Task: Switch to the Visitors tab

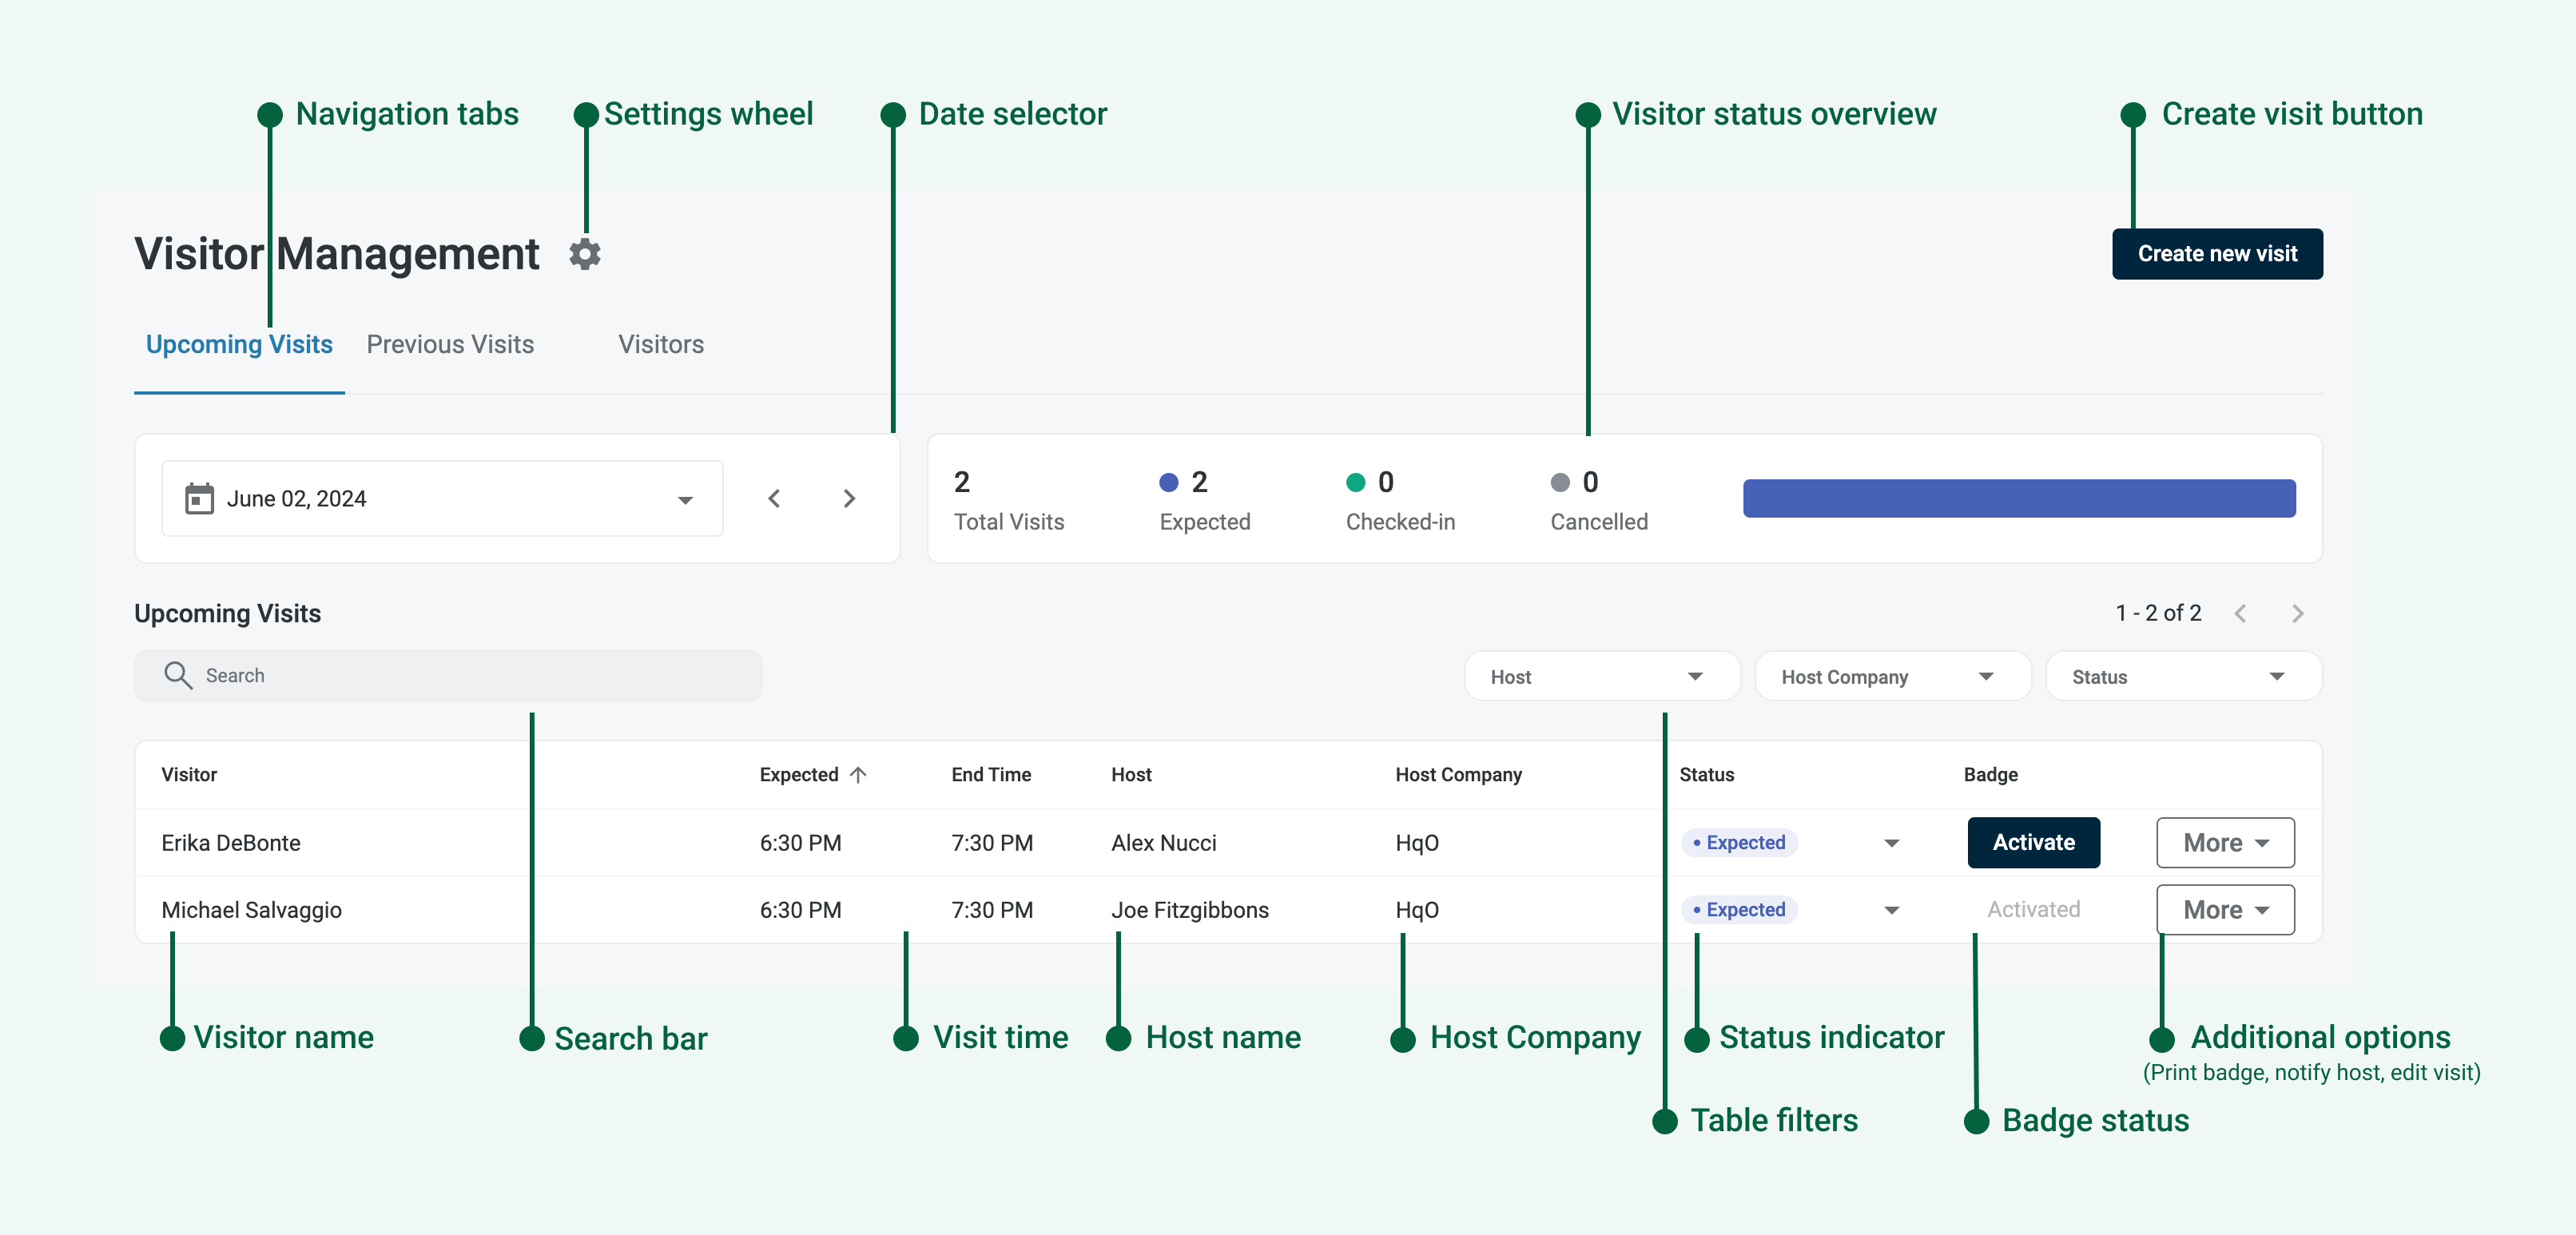Action: point(660,345)
